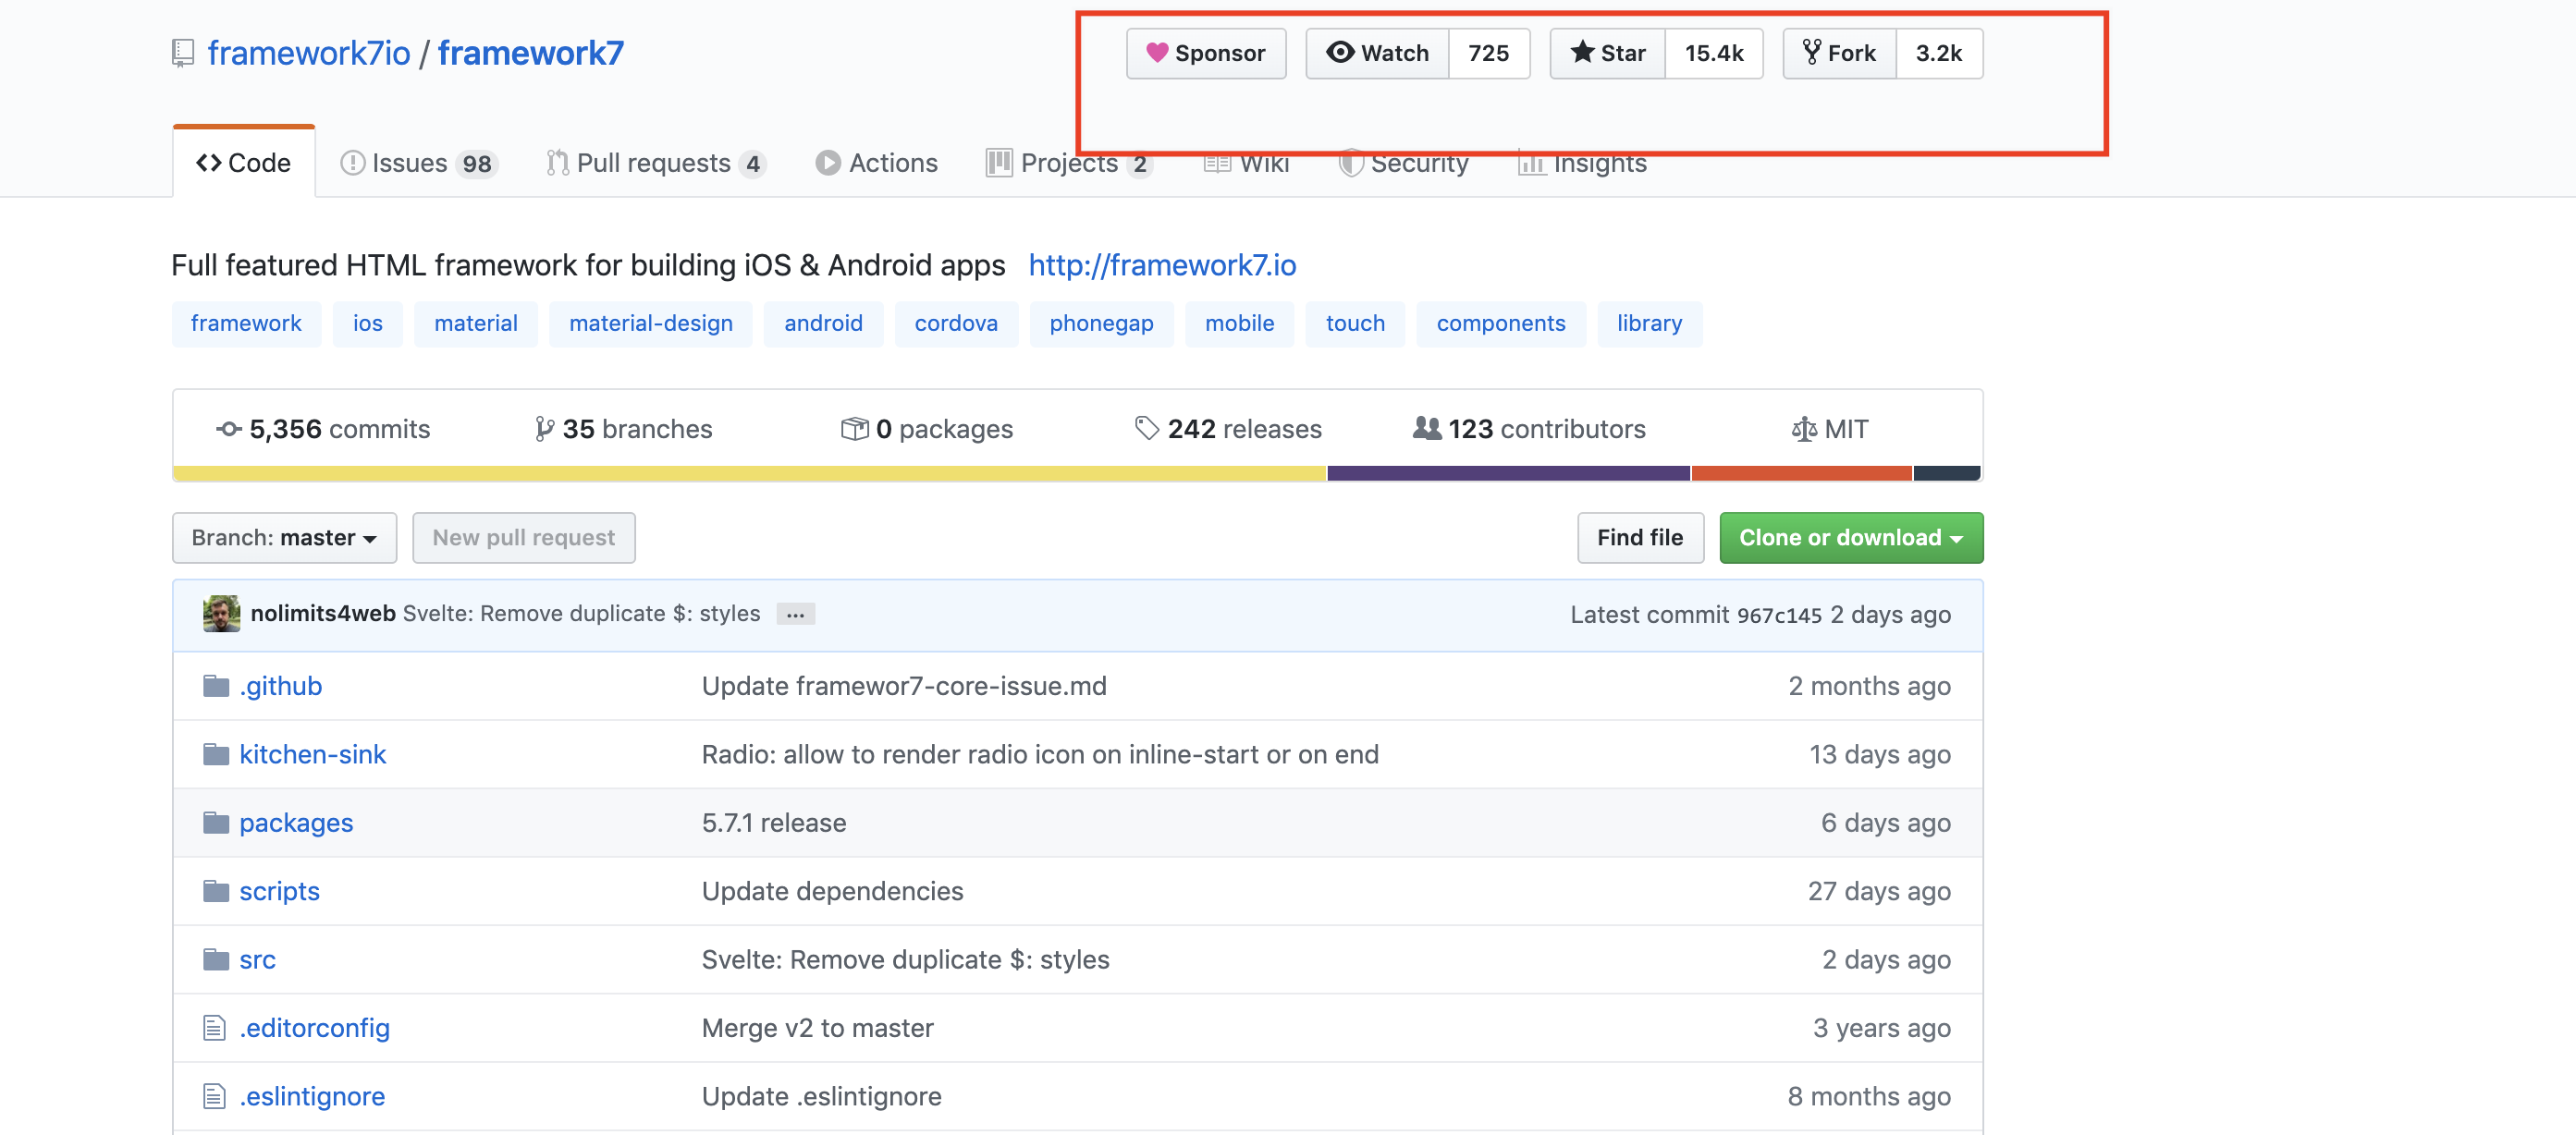Open the 123 contributors page
Screen dimensions: 2576x1135
pos(1529,429)
